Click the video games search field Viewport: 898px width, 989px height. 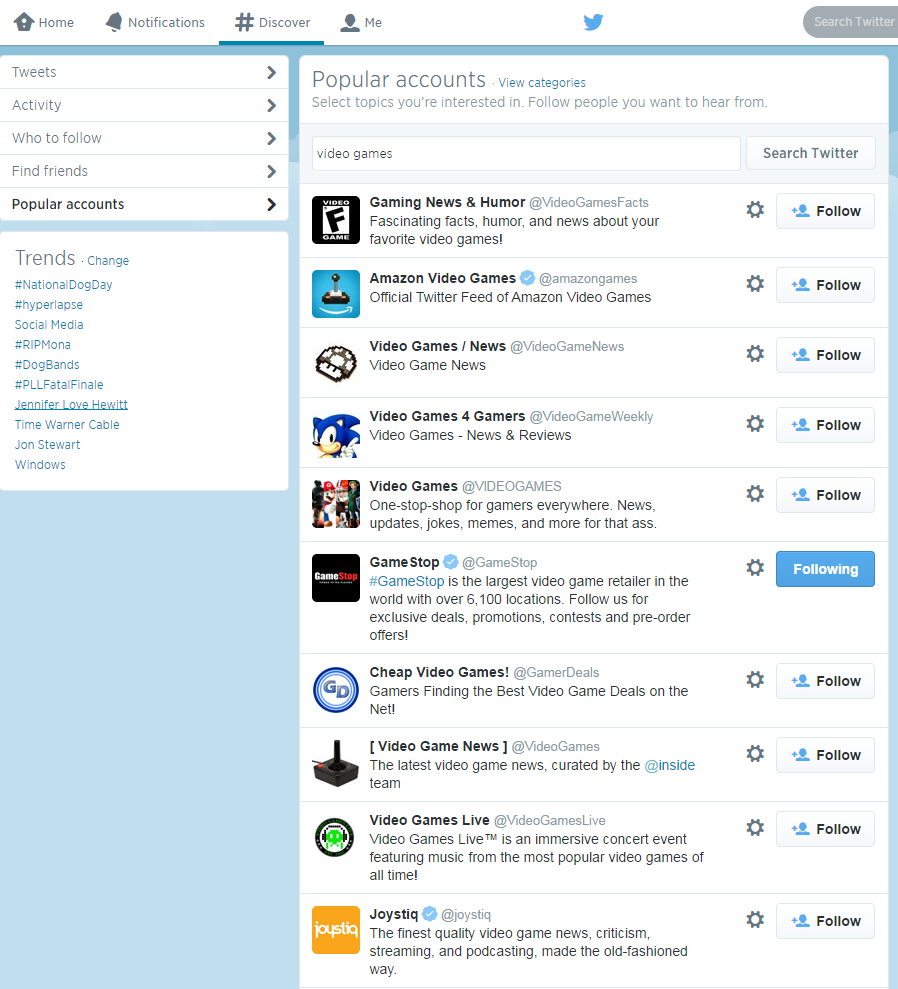point(526,153)
